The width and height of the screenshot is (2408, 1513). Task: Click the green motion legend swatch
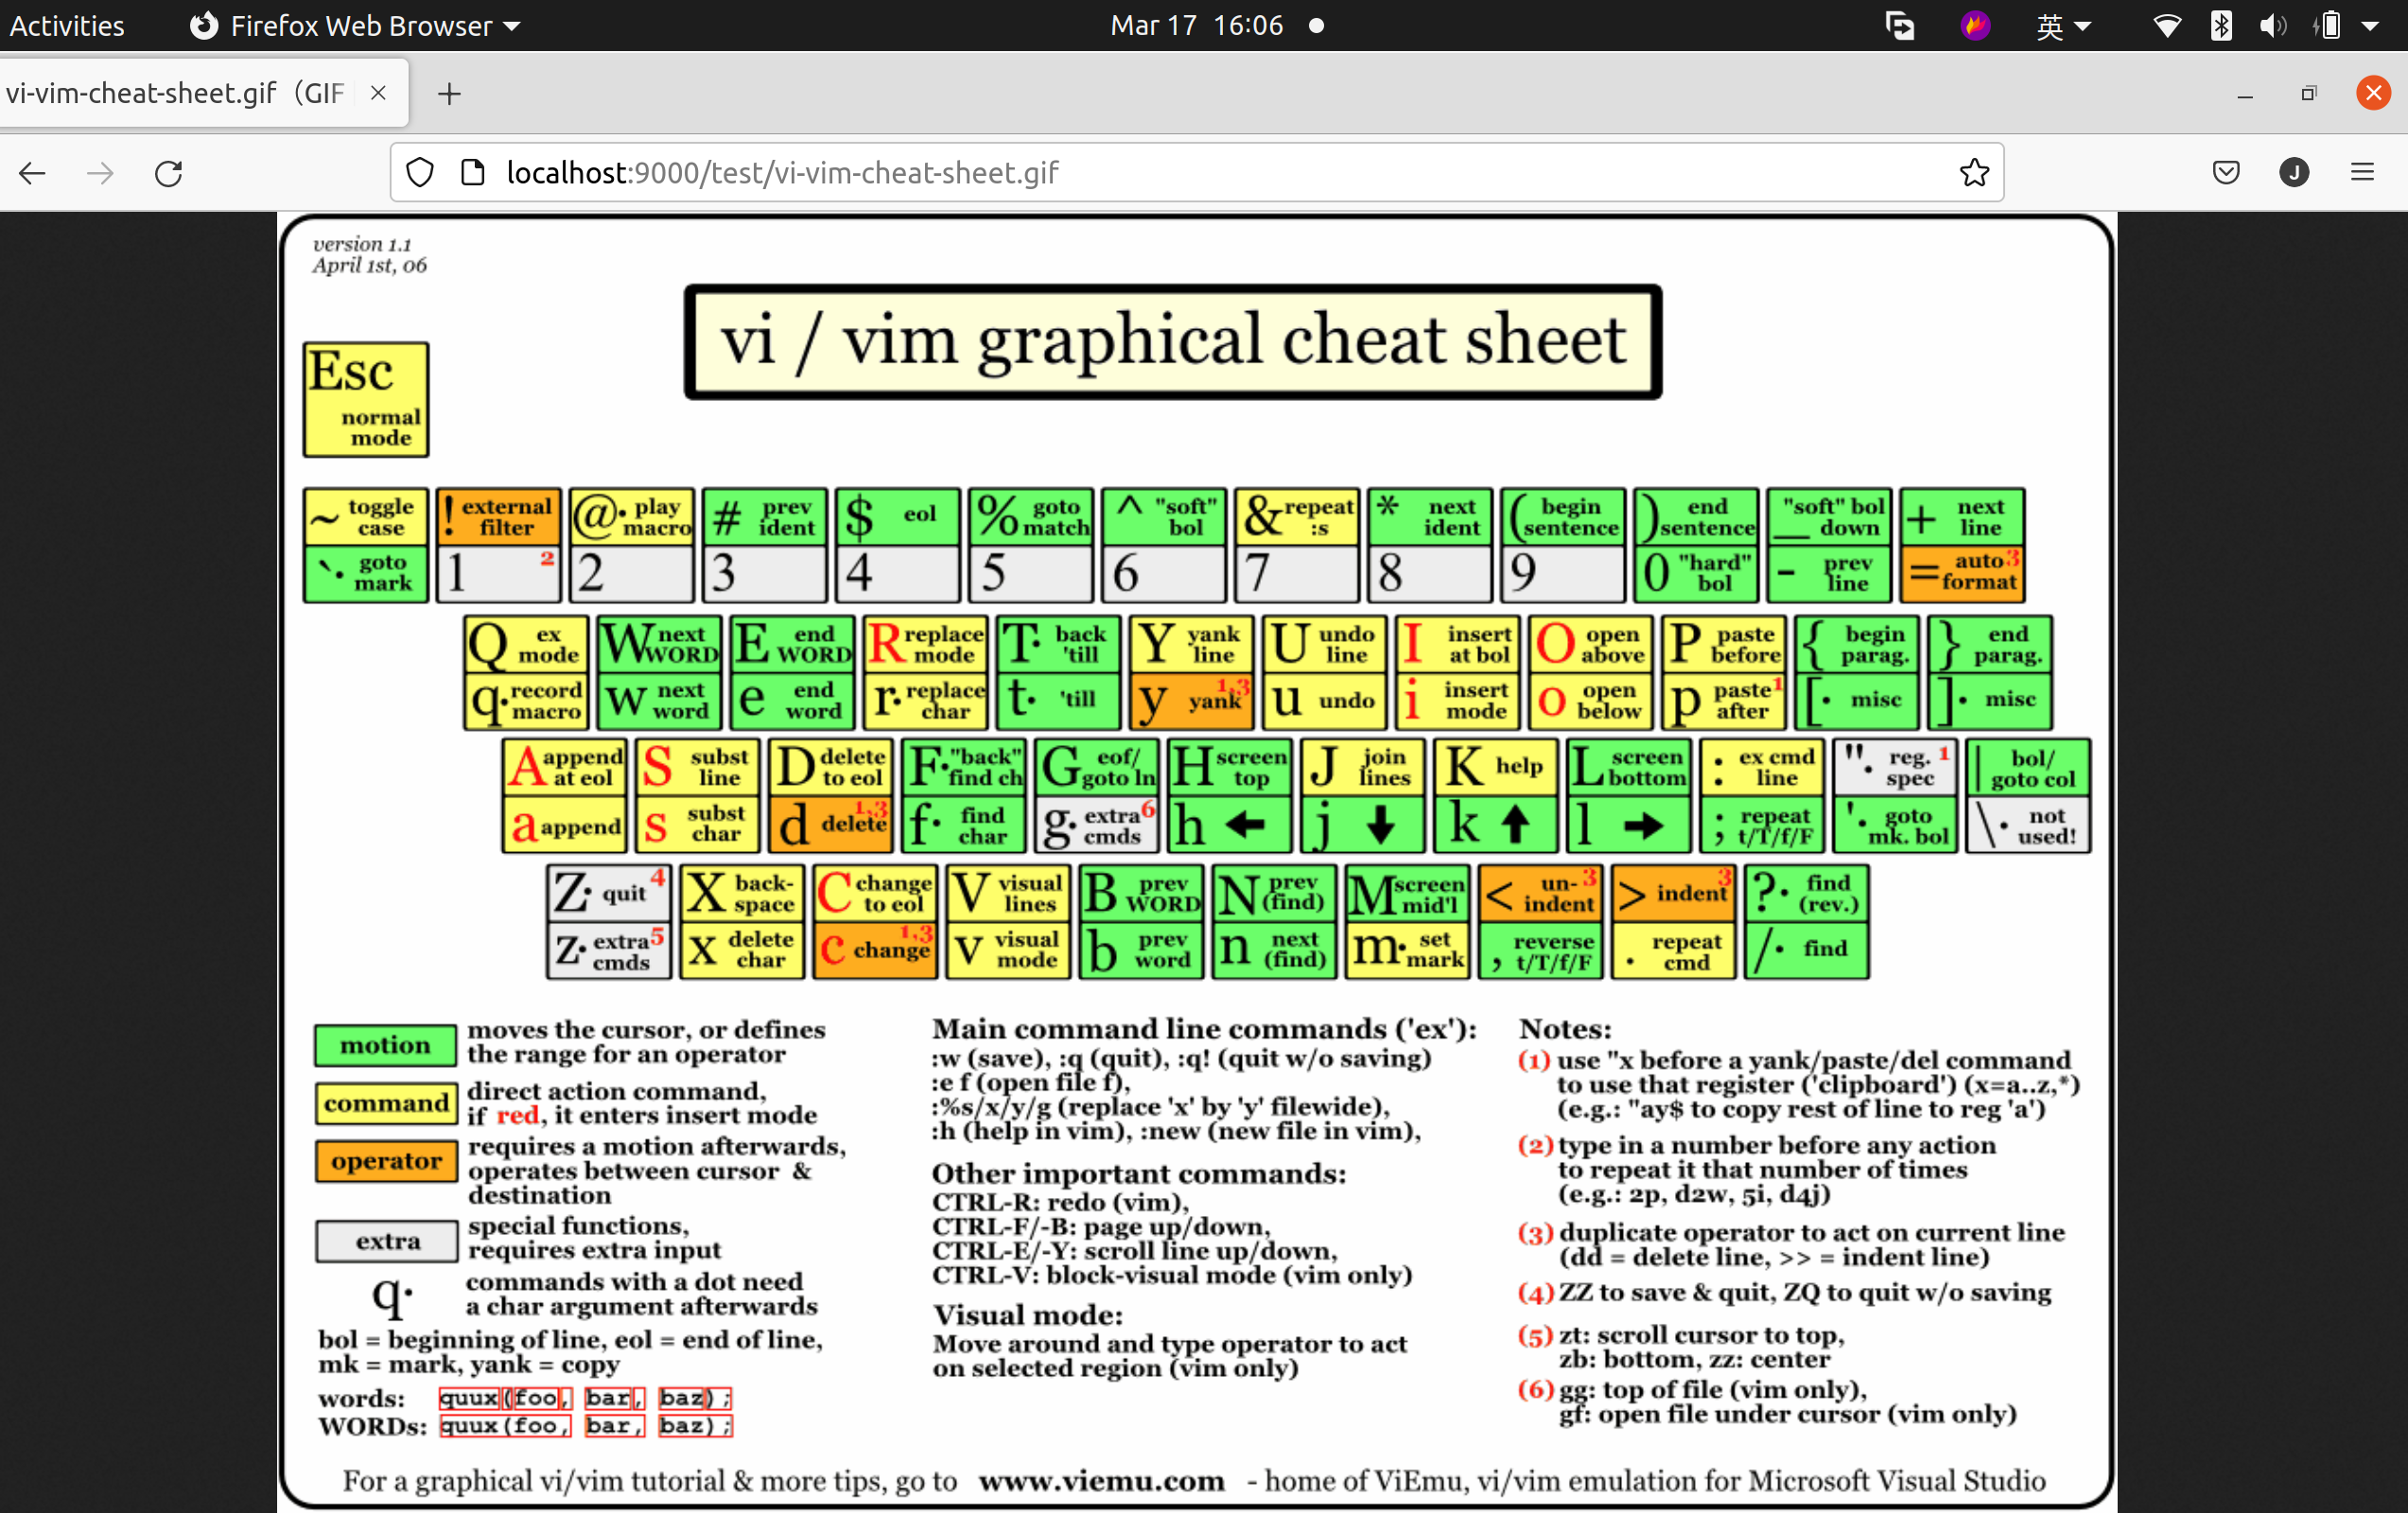(x=386, y=1045)
